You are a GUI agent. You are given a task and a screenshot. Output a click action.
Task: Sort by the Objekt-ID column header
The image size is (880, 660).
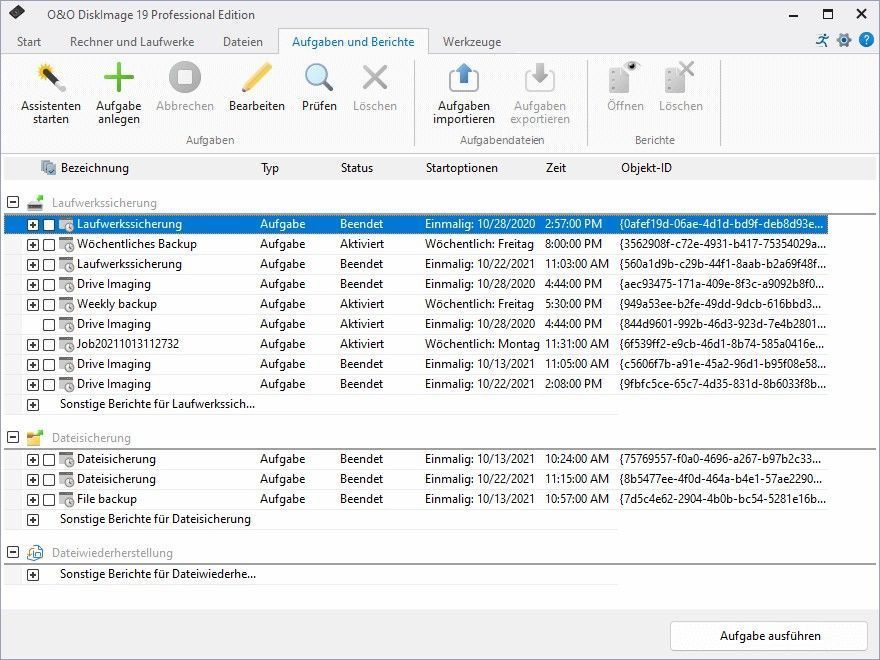click(x=646, y=168)
